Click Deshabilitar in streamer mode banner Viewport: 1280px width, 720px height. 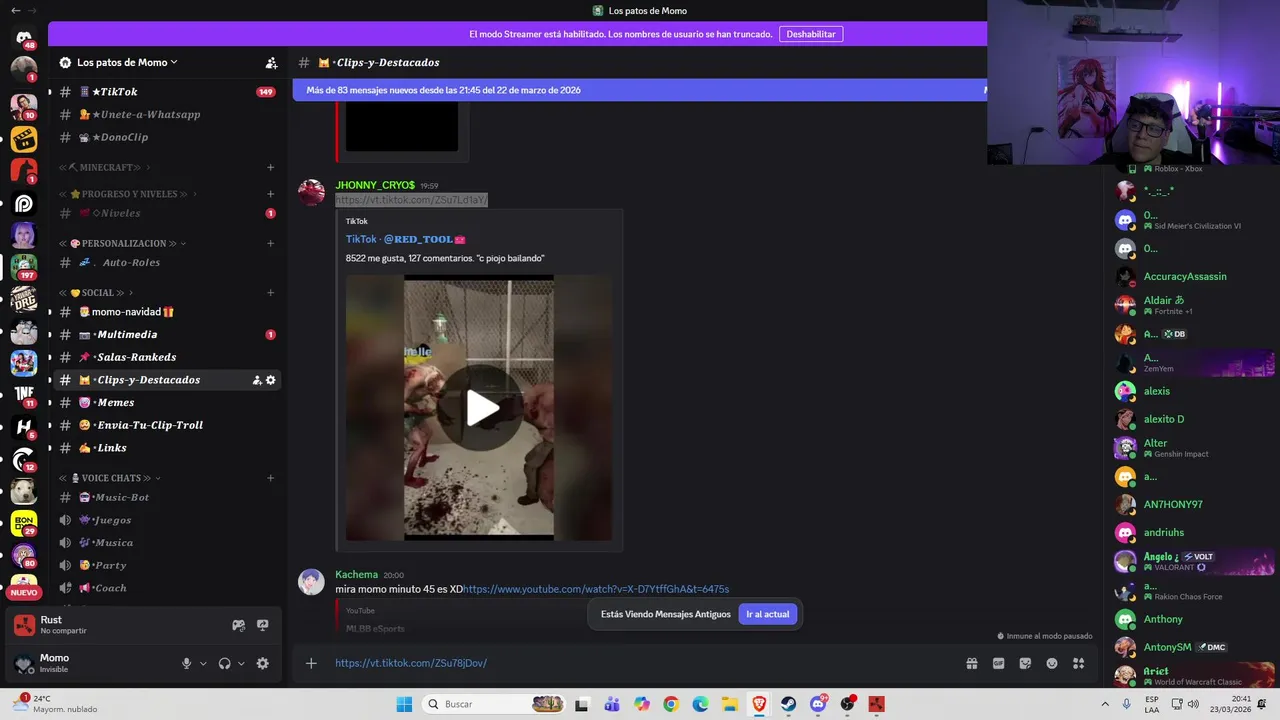pos(811,34)
